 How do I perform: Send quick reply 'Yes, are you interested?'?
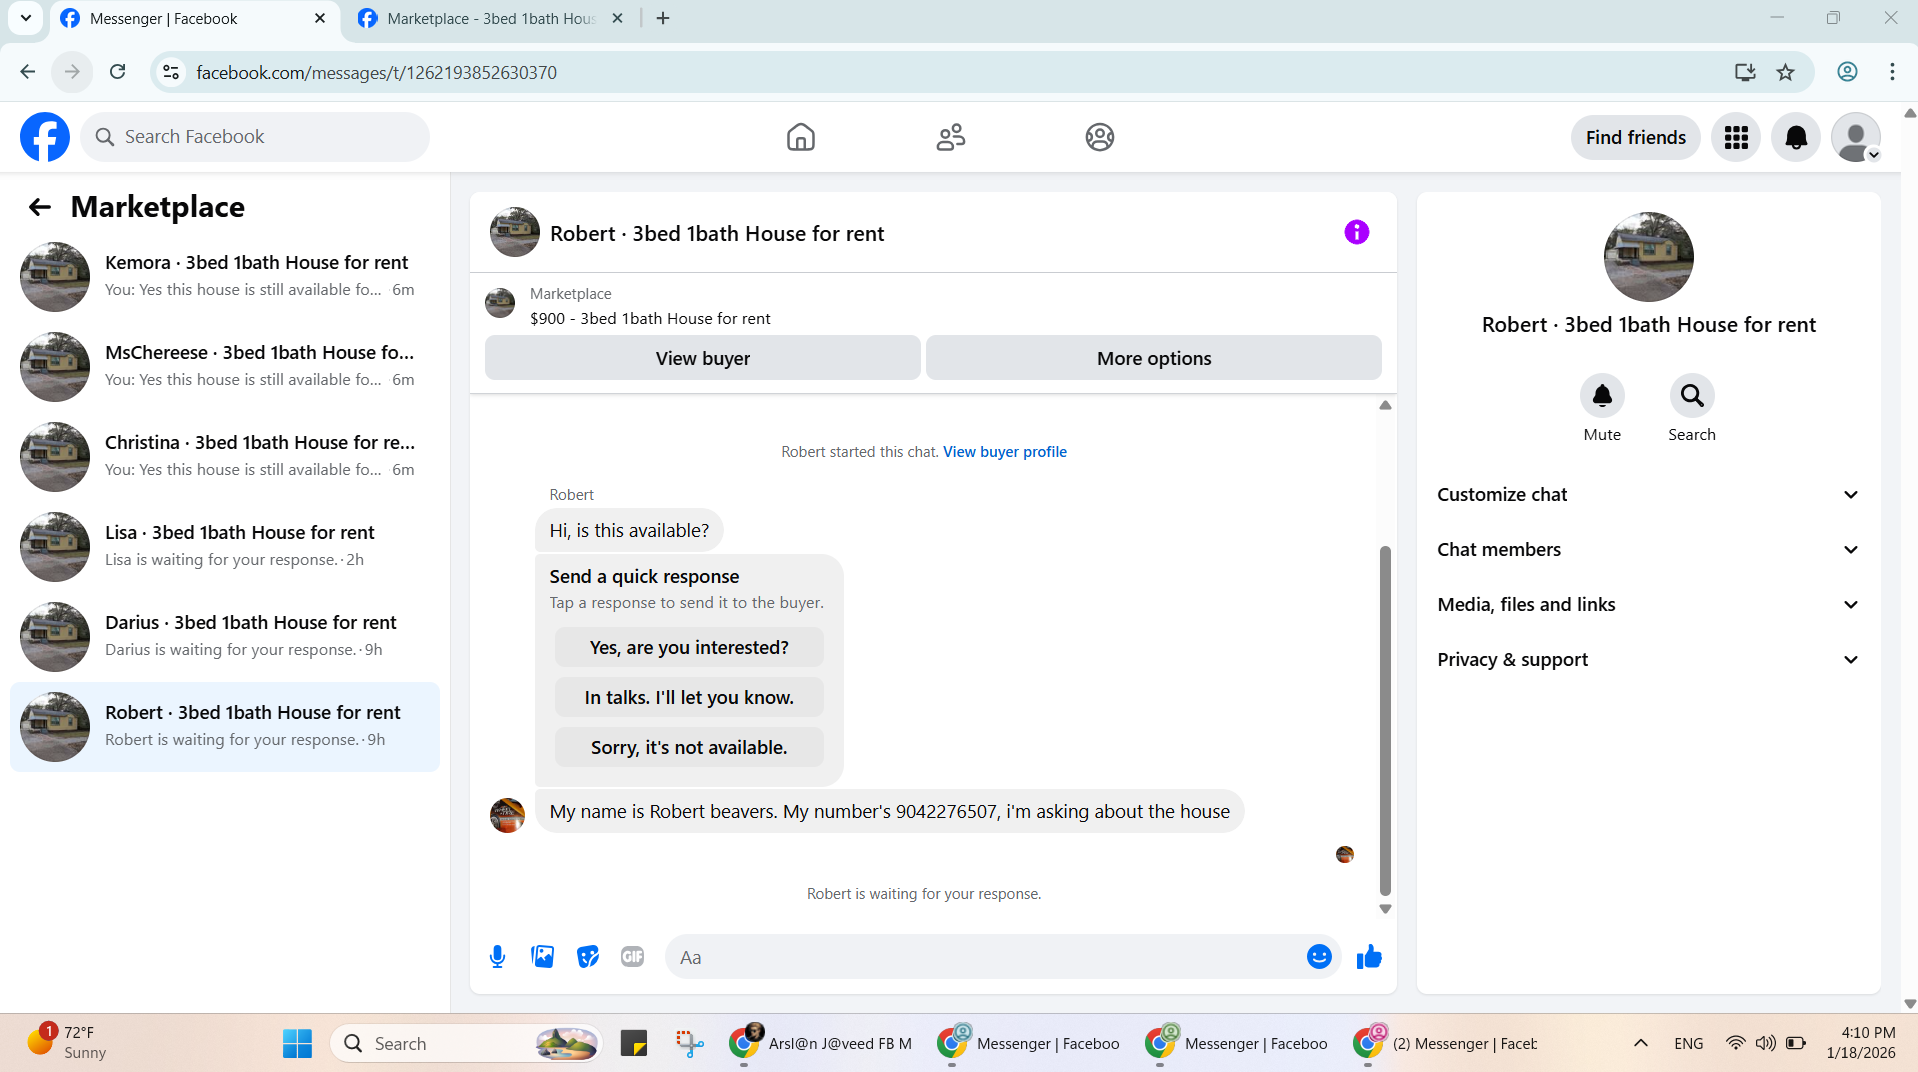click(689, 647)
